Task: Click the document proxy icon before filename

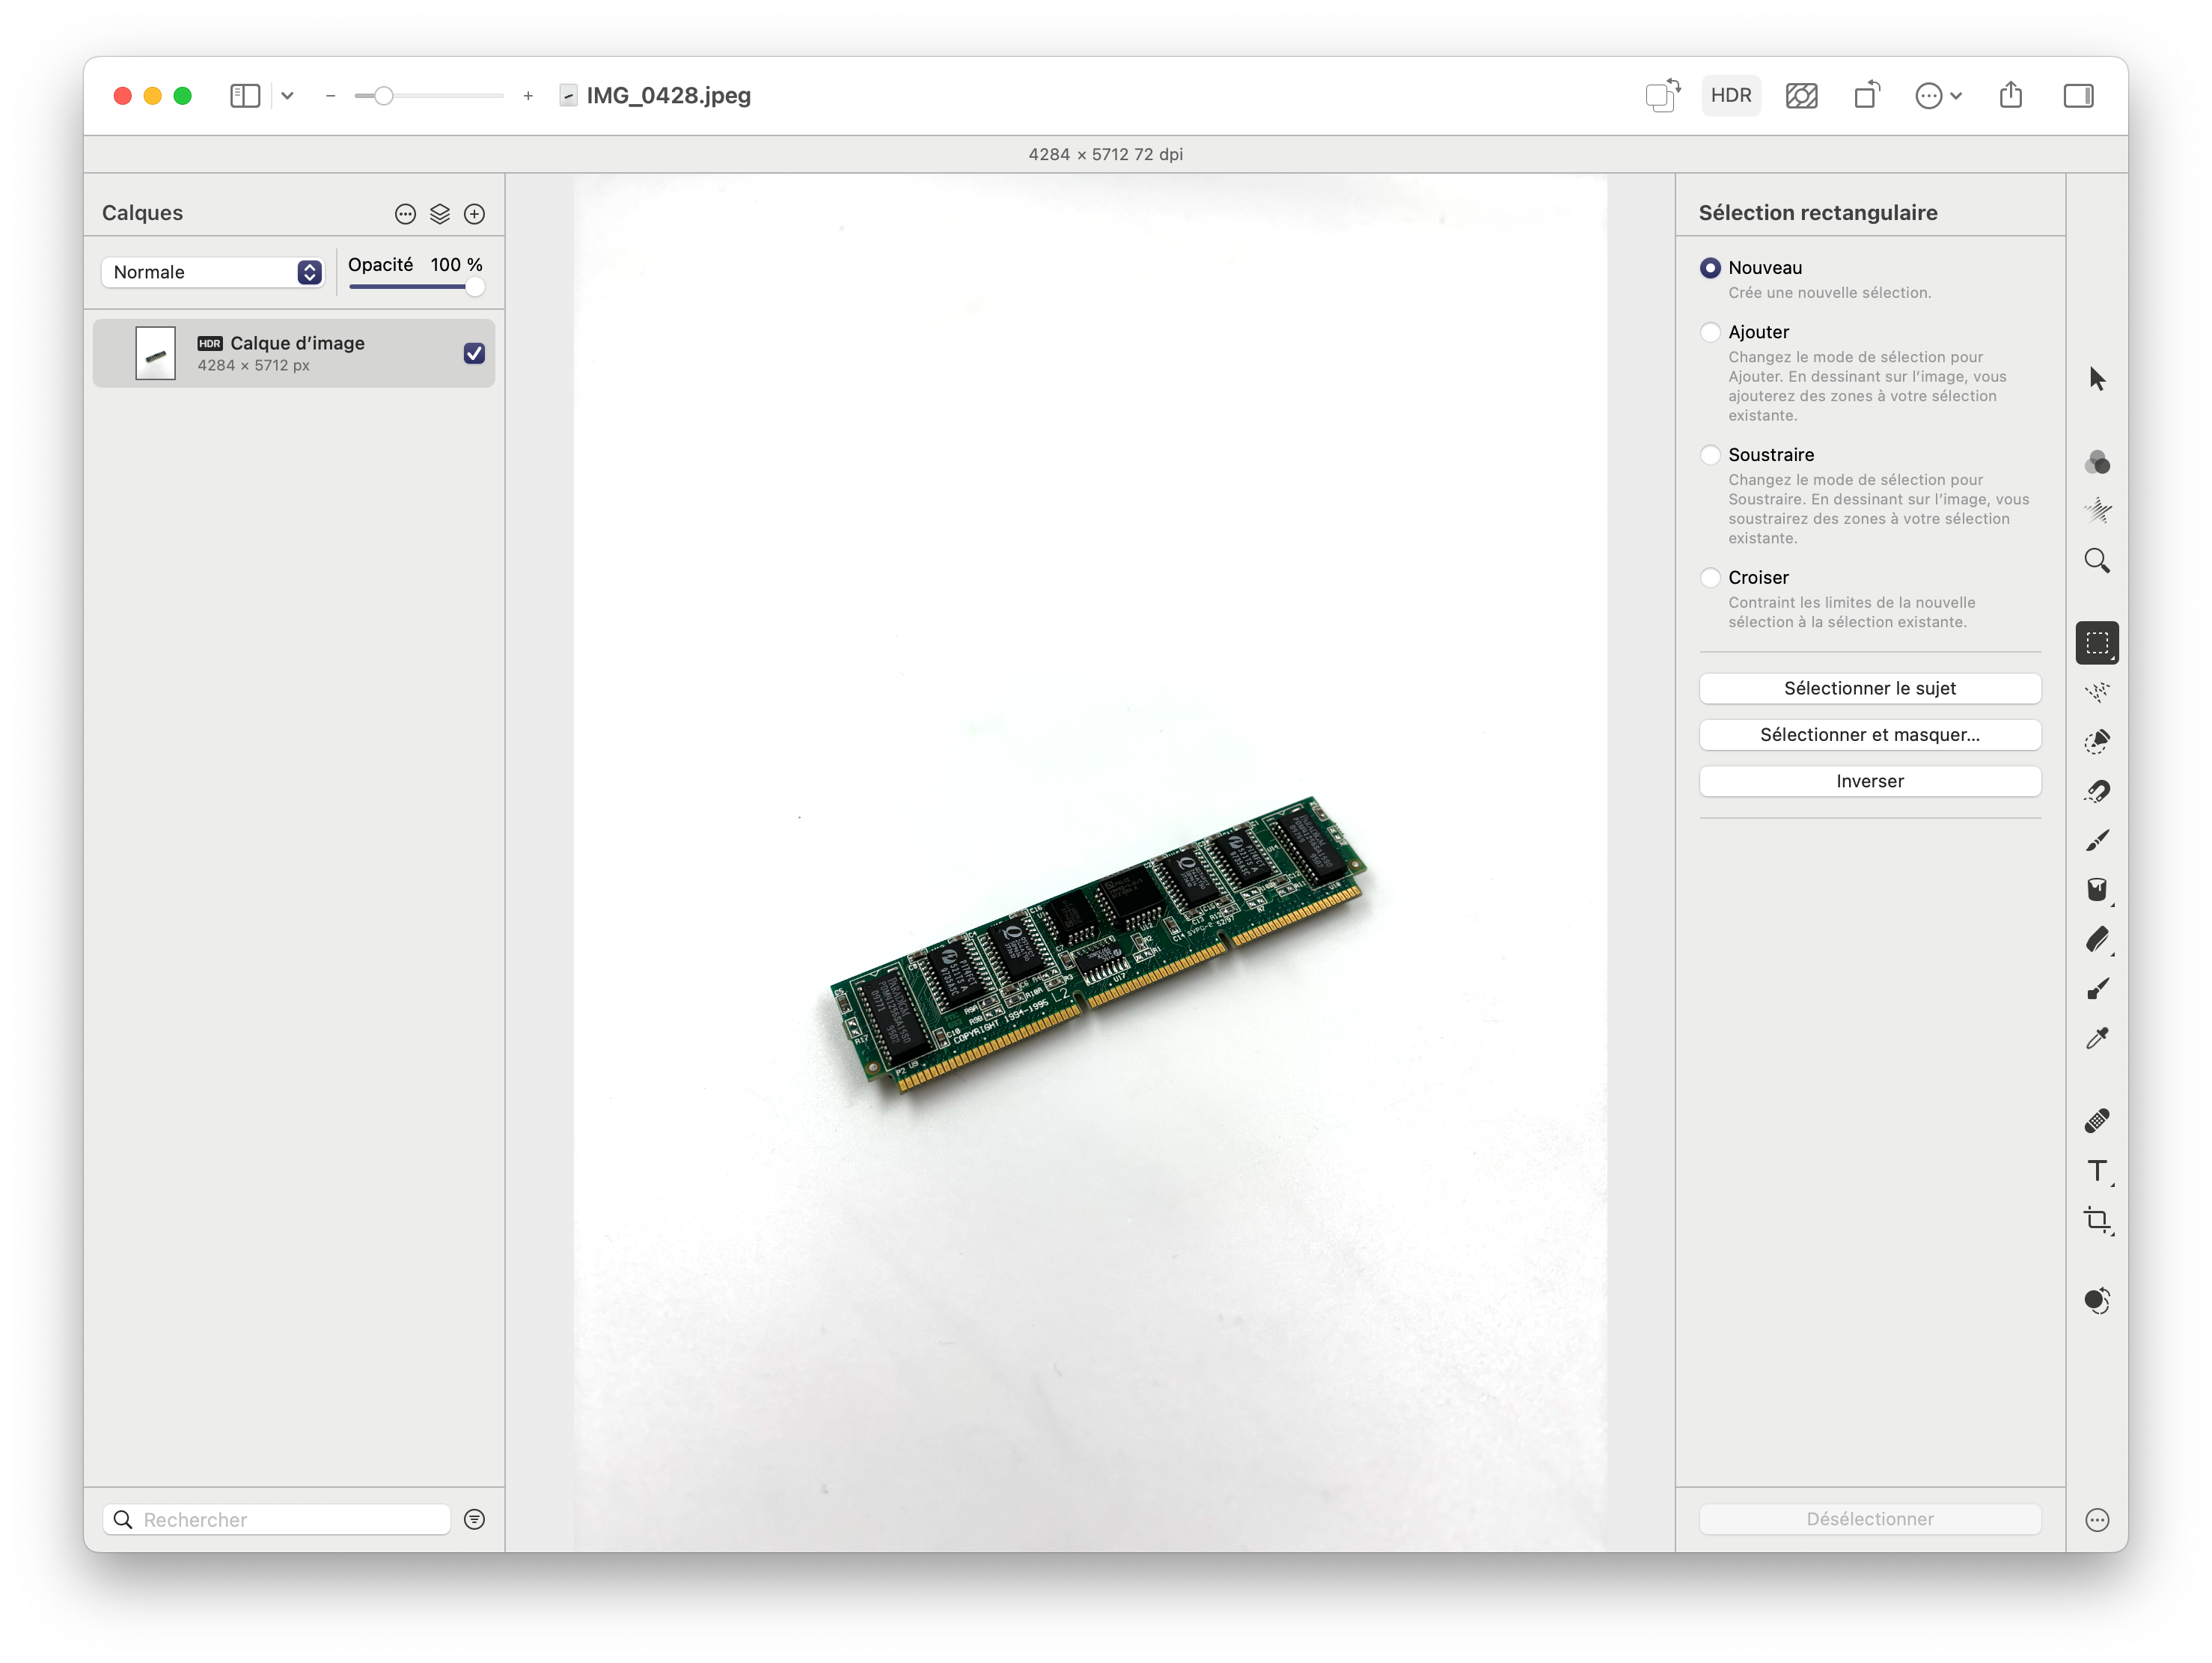Action: coord(568,96)
